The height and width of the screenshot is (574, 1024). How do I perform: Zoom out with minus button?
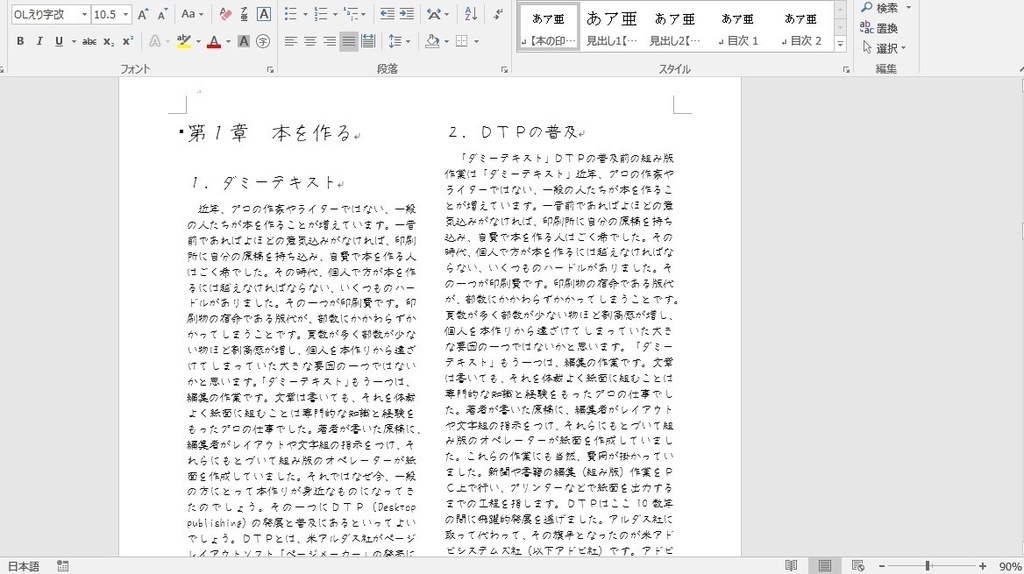(882, 566)
